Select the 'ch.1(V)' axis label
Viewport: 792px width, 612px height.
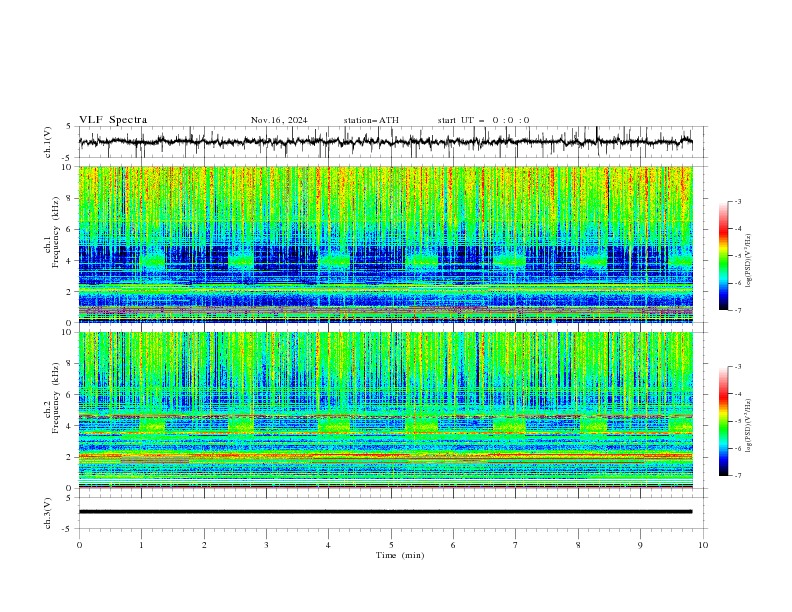(x=48, y=142)
